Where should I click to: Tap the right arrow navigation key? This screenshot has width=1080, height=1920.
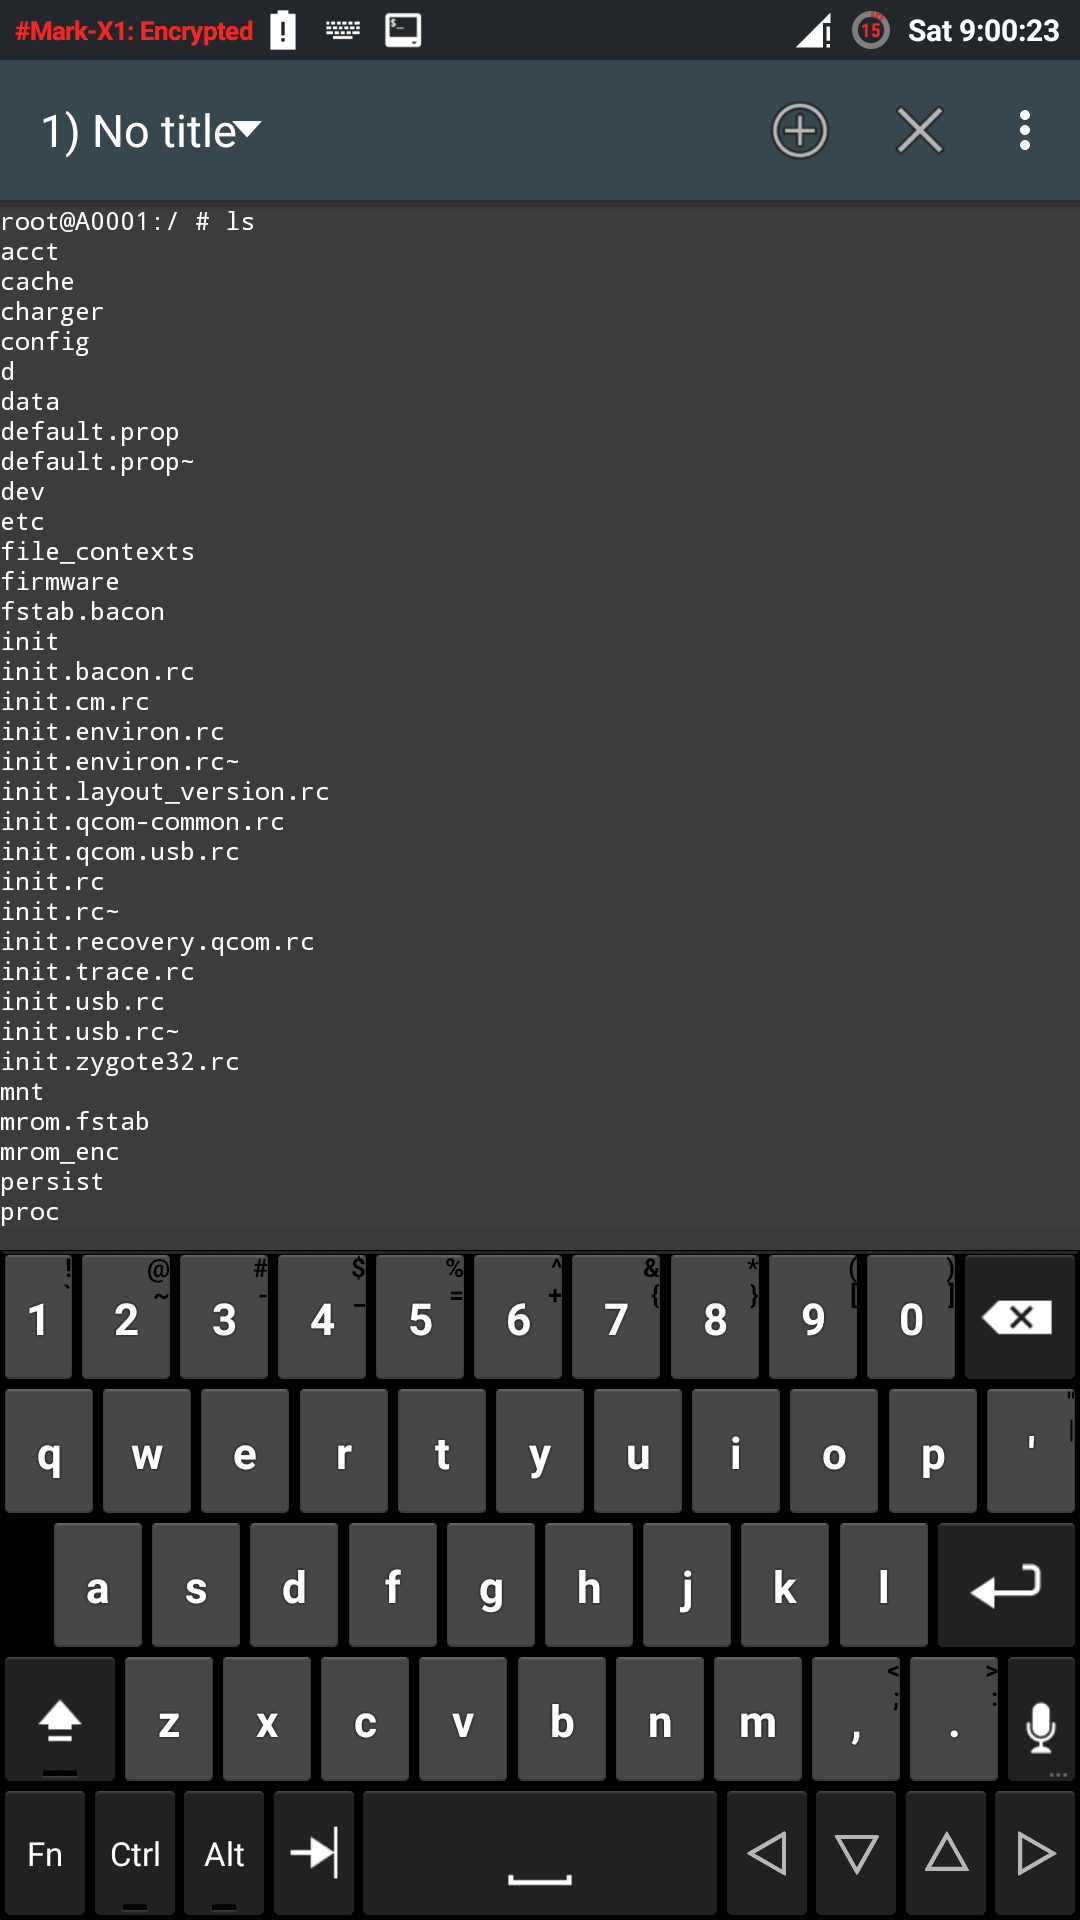(x=1035, y=1852)
